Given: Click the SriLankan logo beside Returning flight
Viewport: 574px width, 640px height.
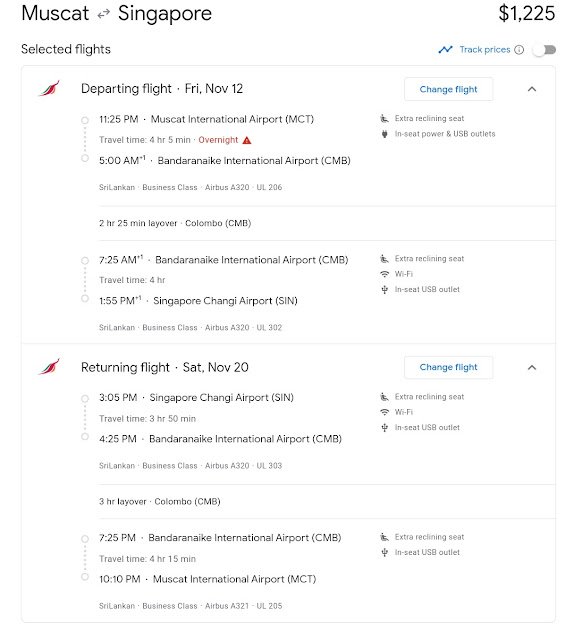Looking at the screenshot, I should [49, 367].
